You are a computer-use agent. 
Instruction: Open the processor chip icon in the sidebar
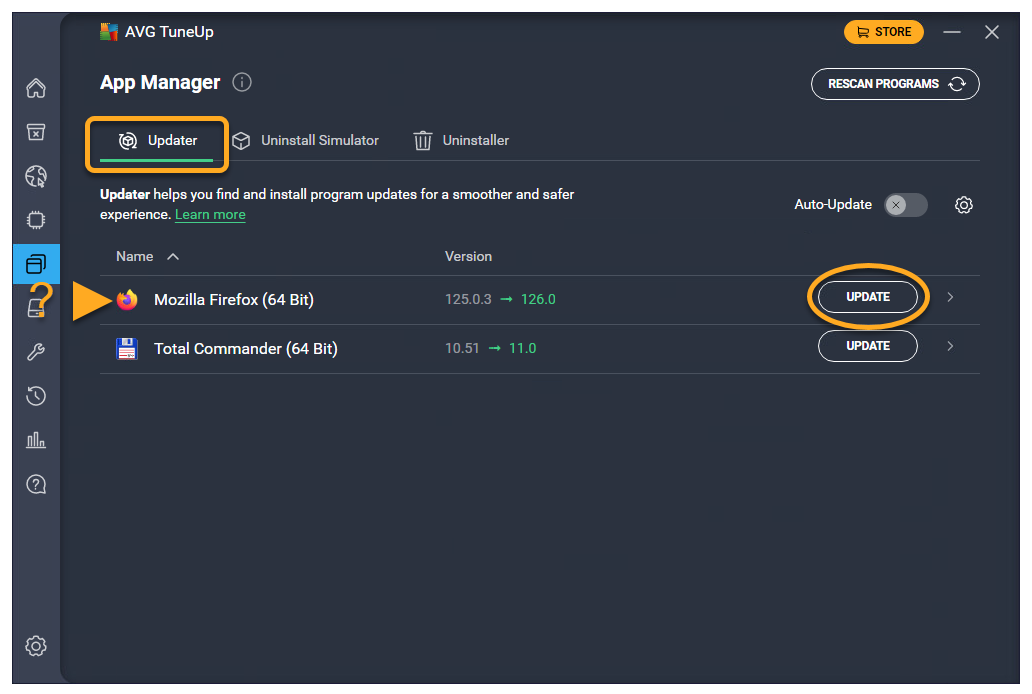click(36, 220)
